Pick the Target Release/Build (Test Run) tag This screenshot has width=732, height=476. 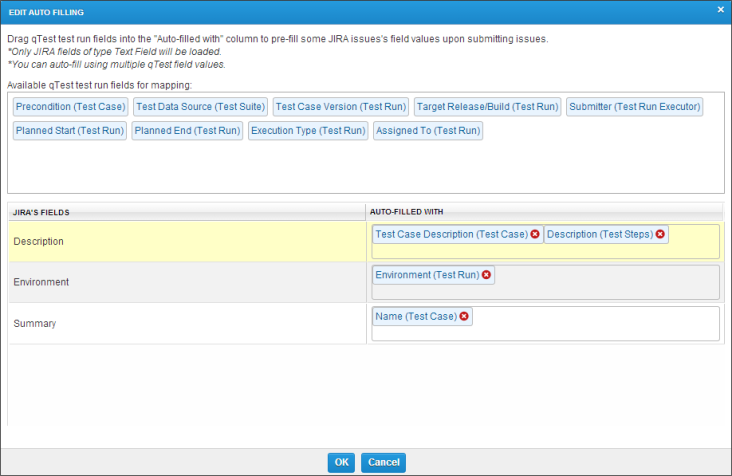click(x=486, y=106)
